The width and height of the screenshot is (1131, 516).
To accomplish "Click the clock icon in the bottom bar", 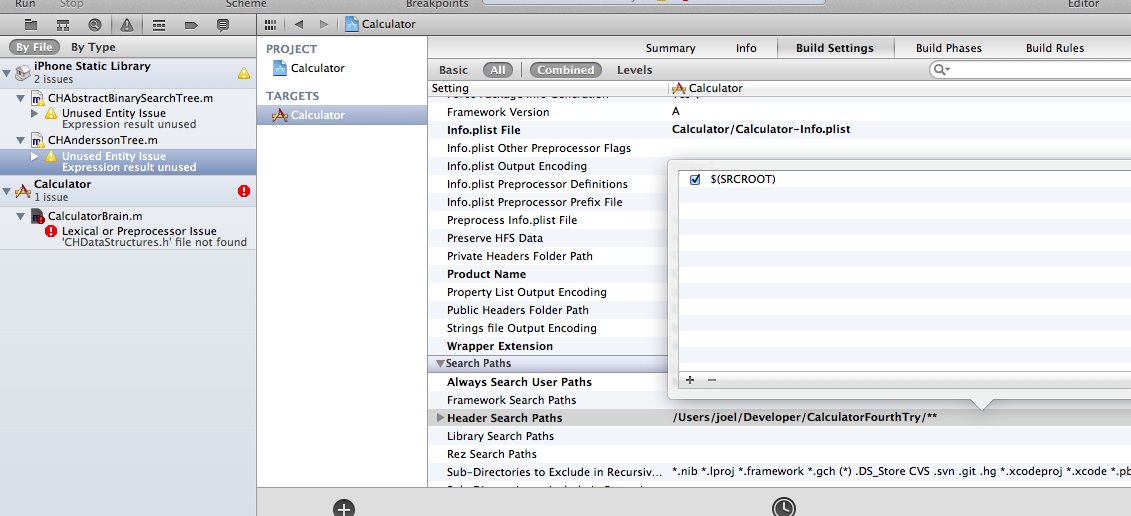I will (x=783, y=507).
